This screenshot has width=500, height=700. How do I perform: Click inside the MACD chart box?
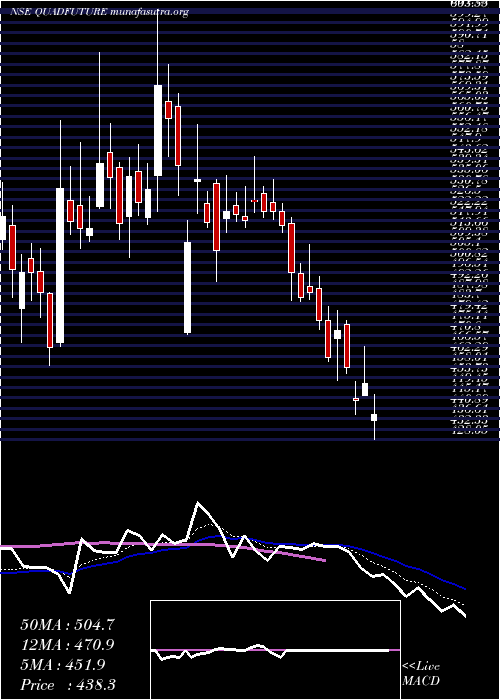tap(275, 650)
